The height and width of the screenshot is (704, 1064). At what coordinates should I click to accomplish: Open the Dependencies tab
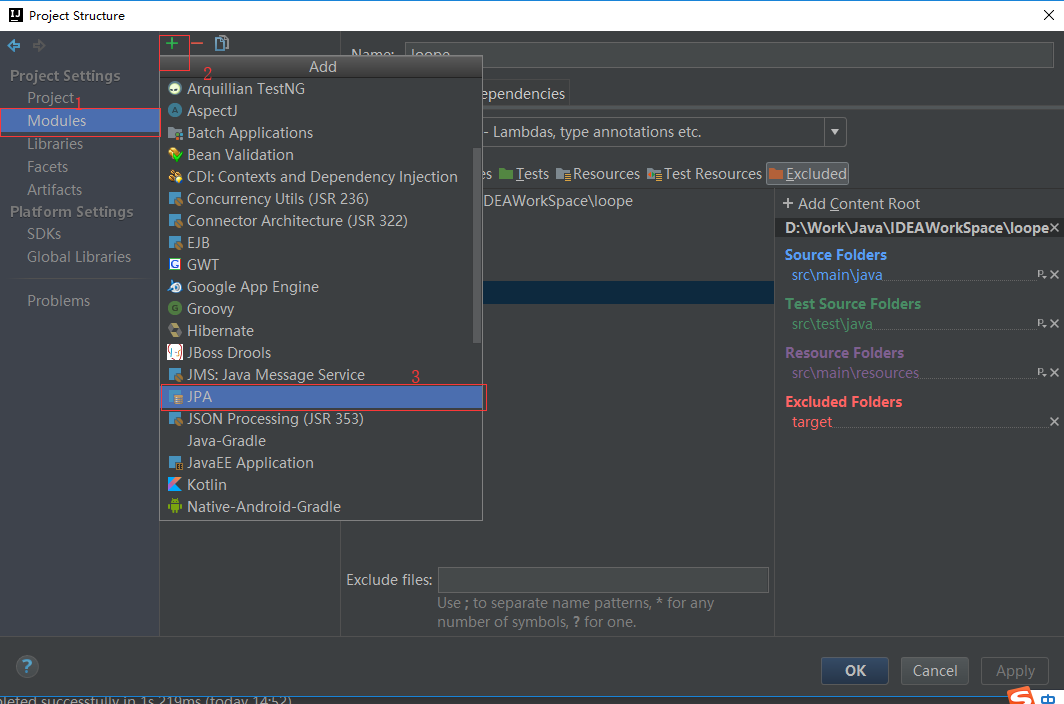(x=522, y=94)
